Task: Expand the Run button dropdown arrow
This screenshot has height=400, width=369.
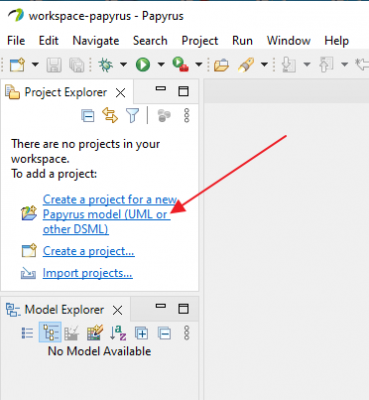Action: pos(161,64)
